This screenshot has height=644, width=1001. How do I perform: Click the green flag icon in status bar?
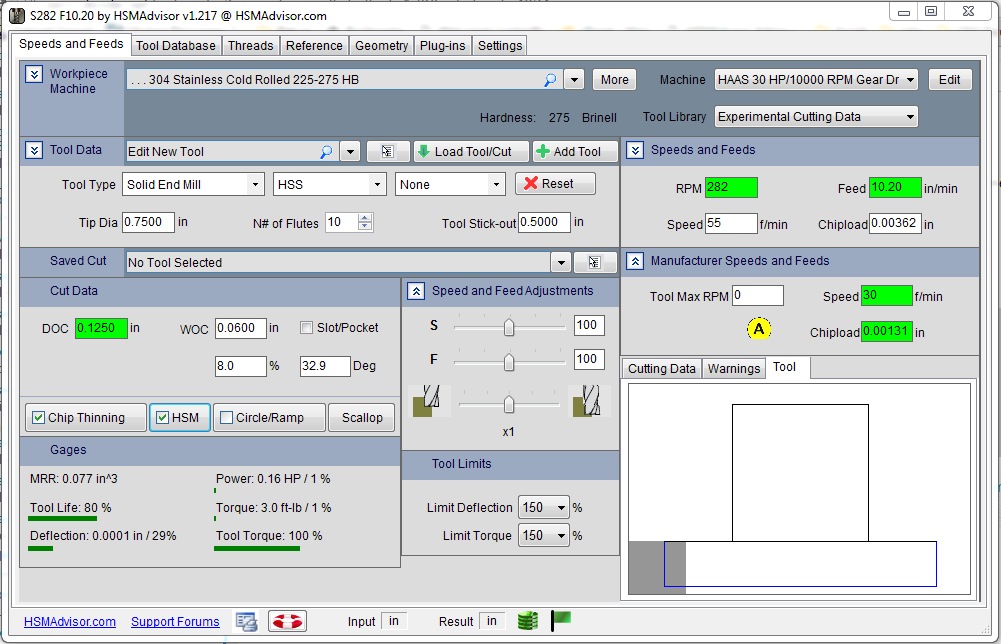pyautogui.click(x=561, y=620)
